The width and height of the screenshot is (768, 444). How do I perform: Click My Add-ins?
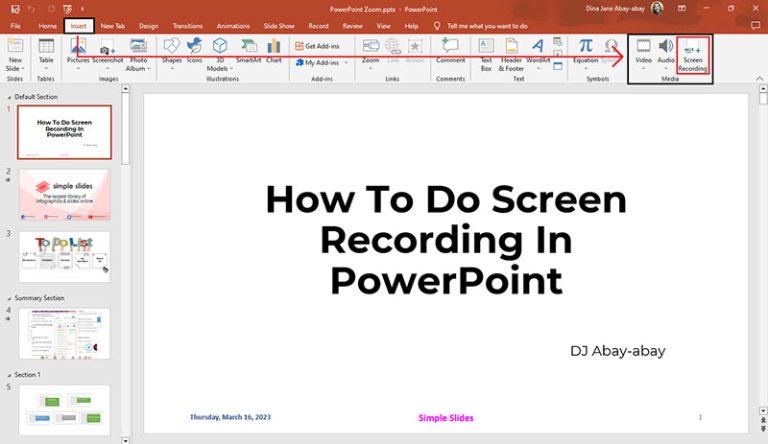pos(318,63)
